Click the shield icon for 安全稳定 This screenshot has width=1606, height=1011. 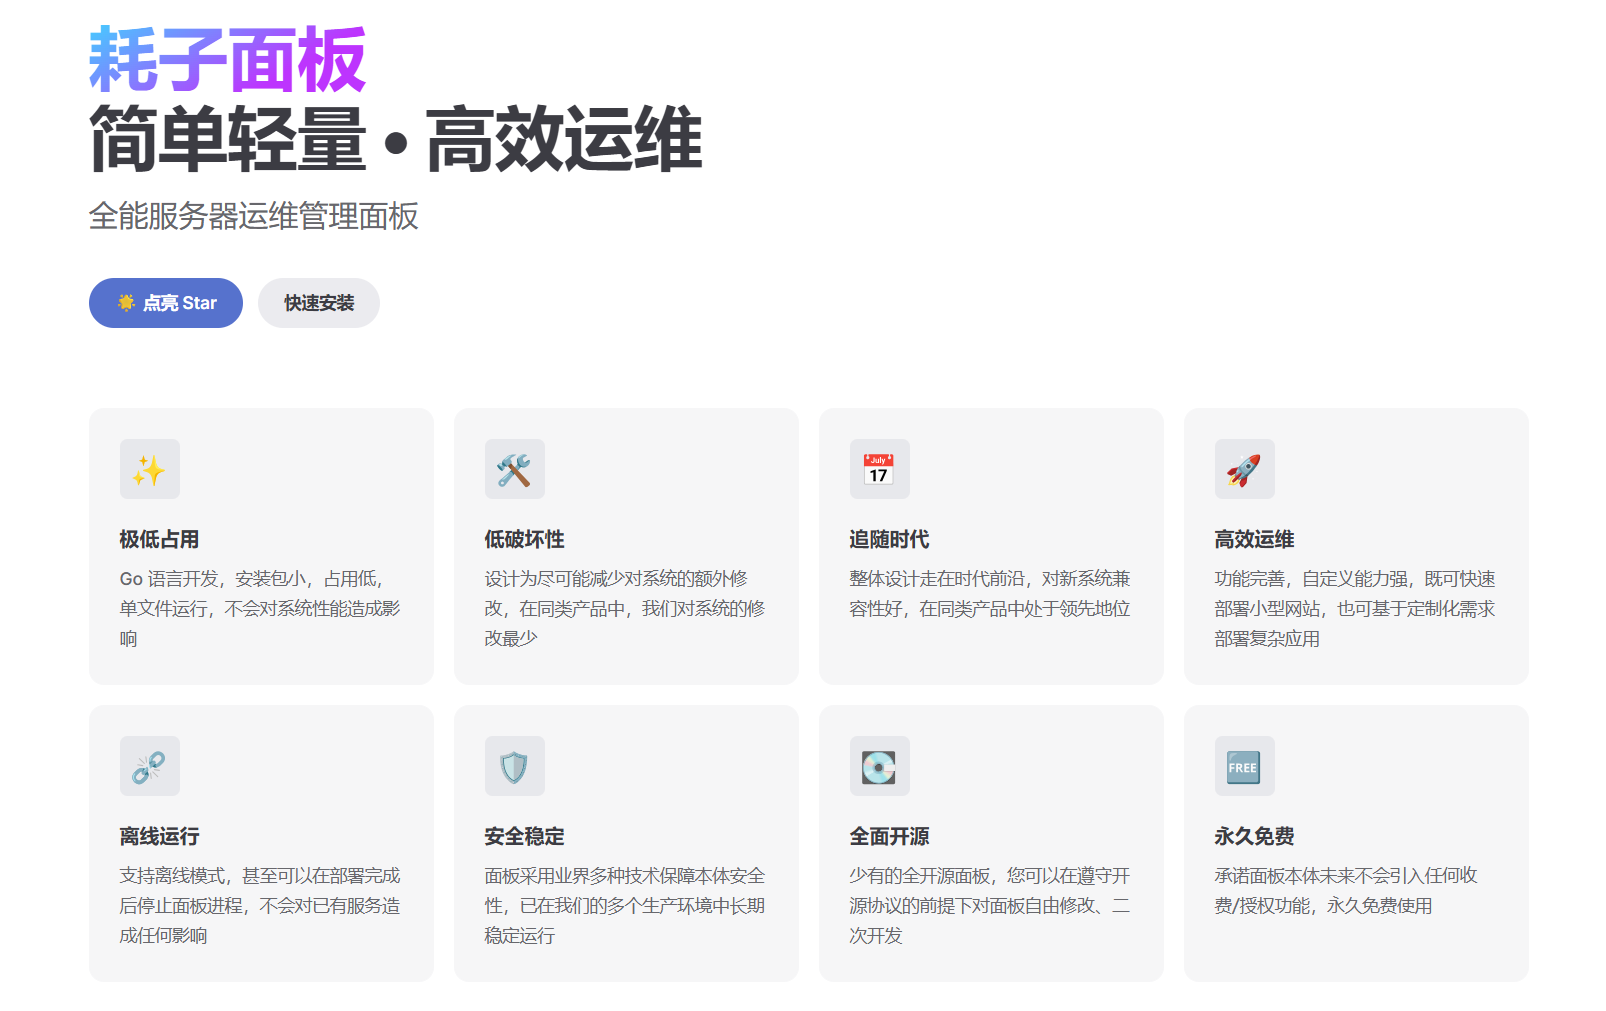(514, 766)
